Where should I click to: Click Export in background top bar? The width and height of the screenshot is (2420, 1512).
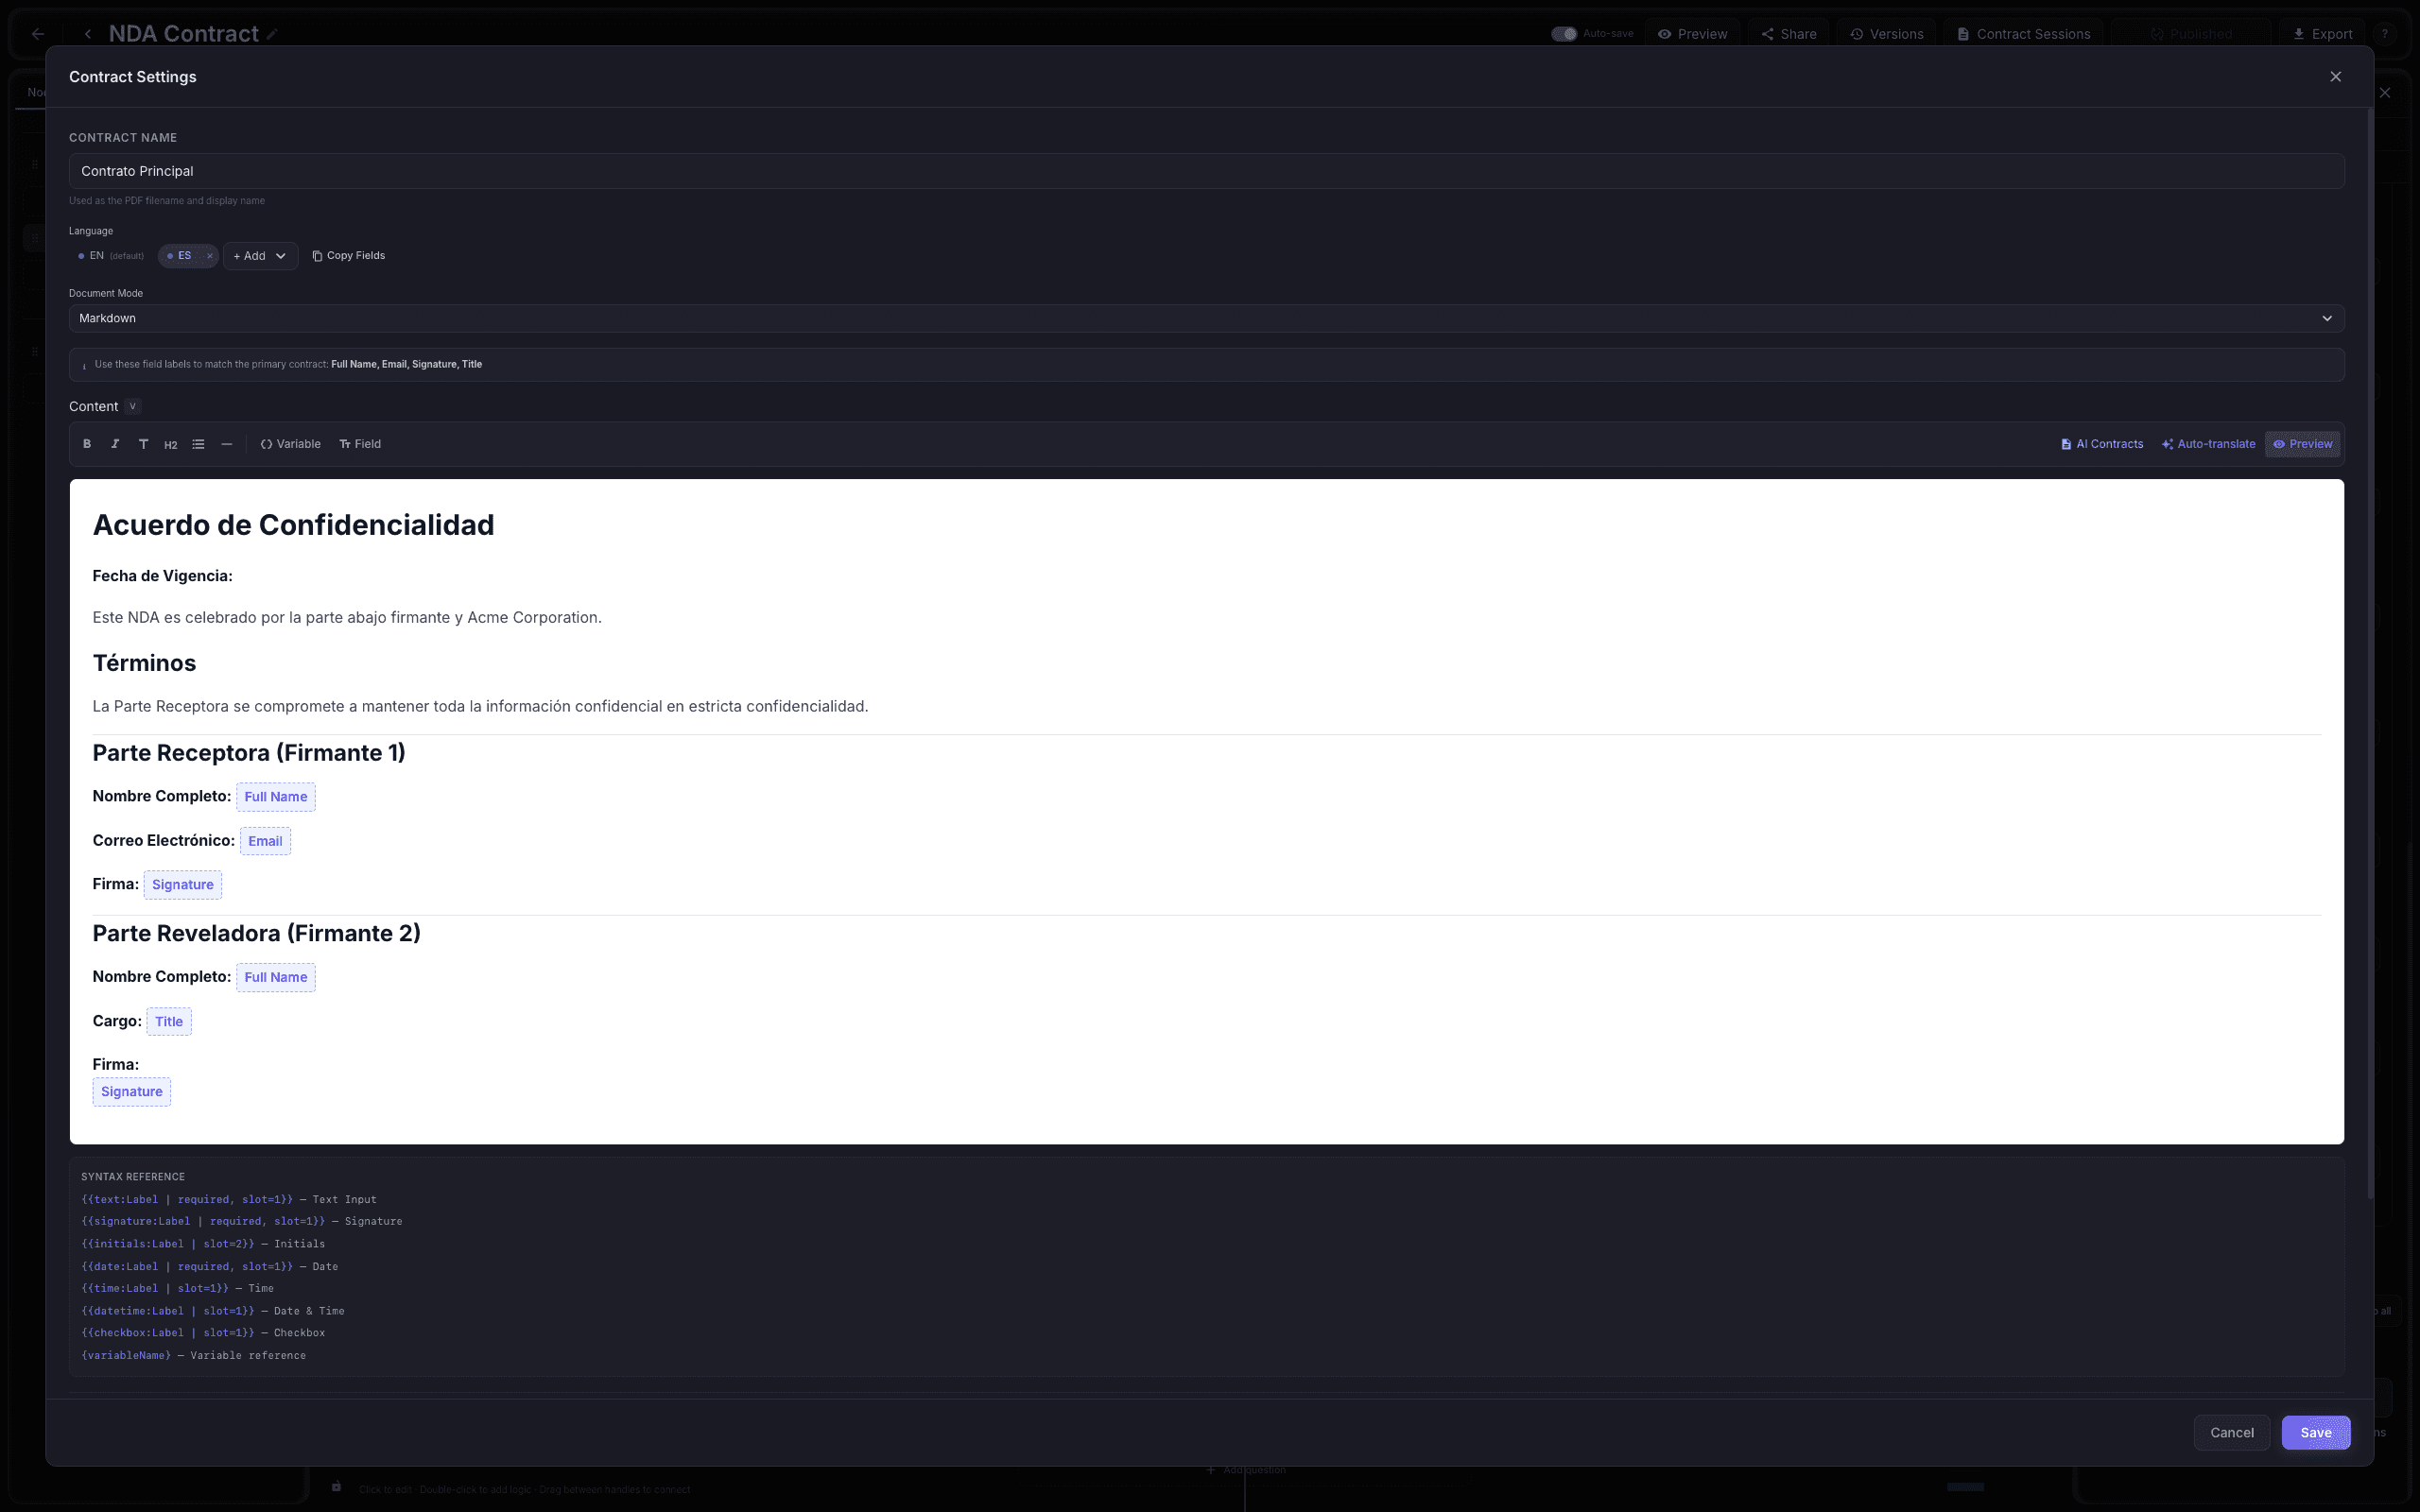pos(2322,34)
